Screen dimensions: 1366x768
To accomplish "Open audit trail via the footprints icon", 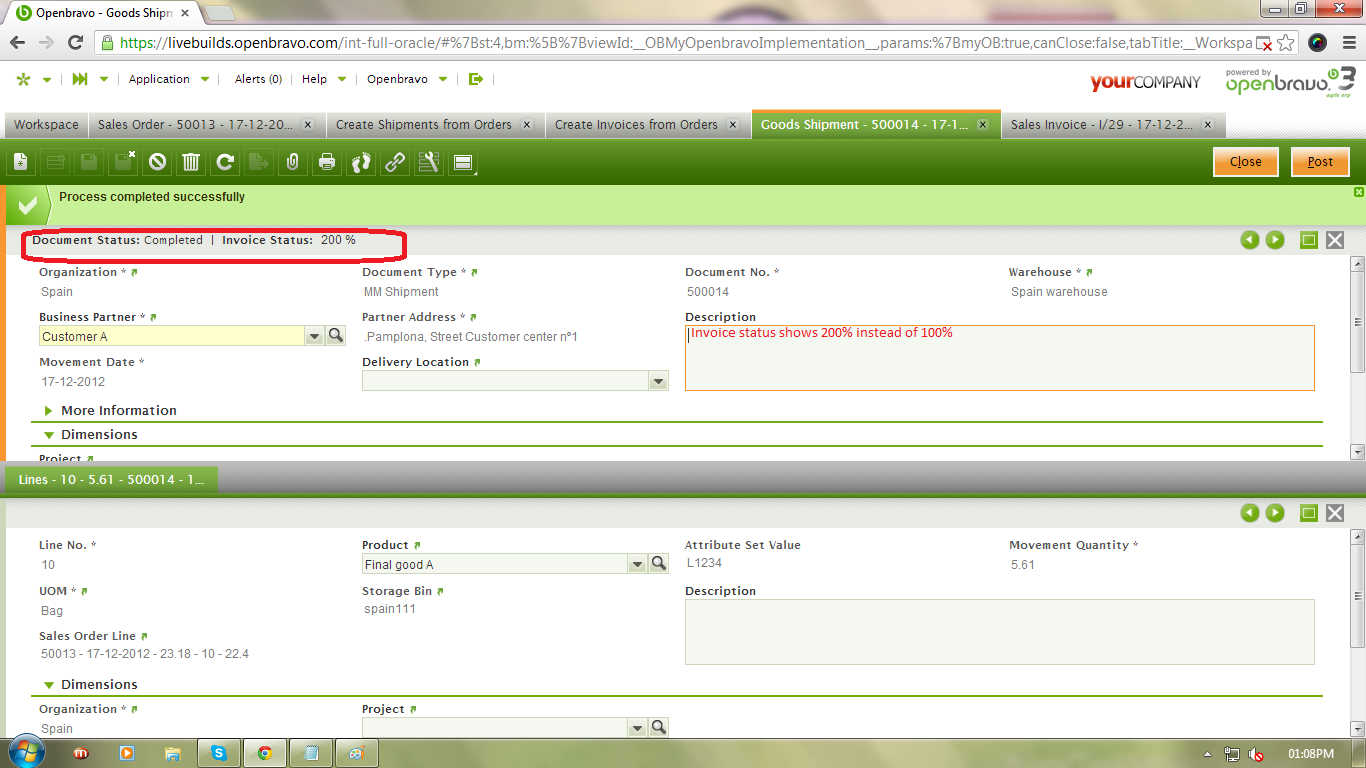I will (x=361, y=162).
